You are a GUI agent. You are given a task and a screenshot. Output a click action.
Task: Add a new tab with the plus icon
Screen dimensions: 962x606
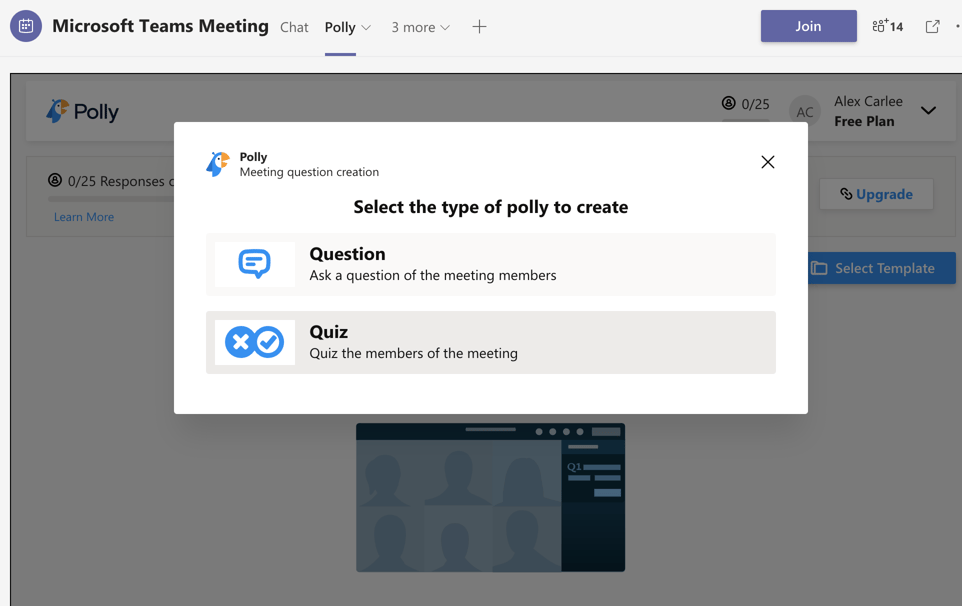tap(479, 27)
